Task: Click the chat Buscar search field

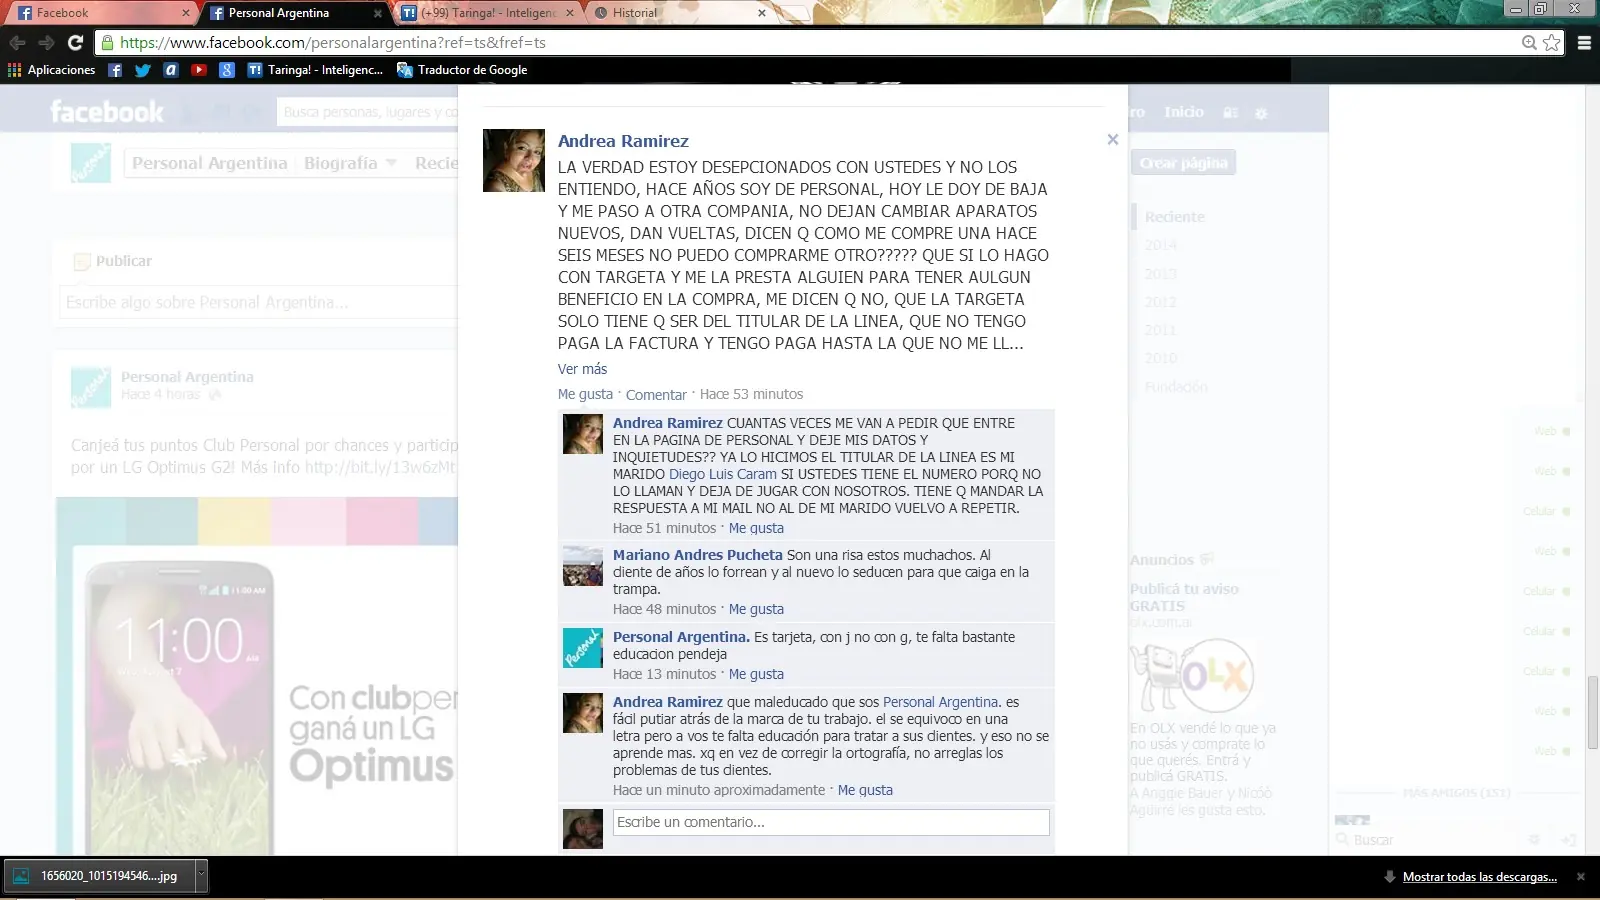Action: (x=1430, y=840)
